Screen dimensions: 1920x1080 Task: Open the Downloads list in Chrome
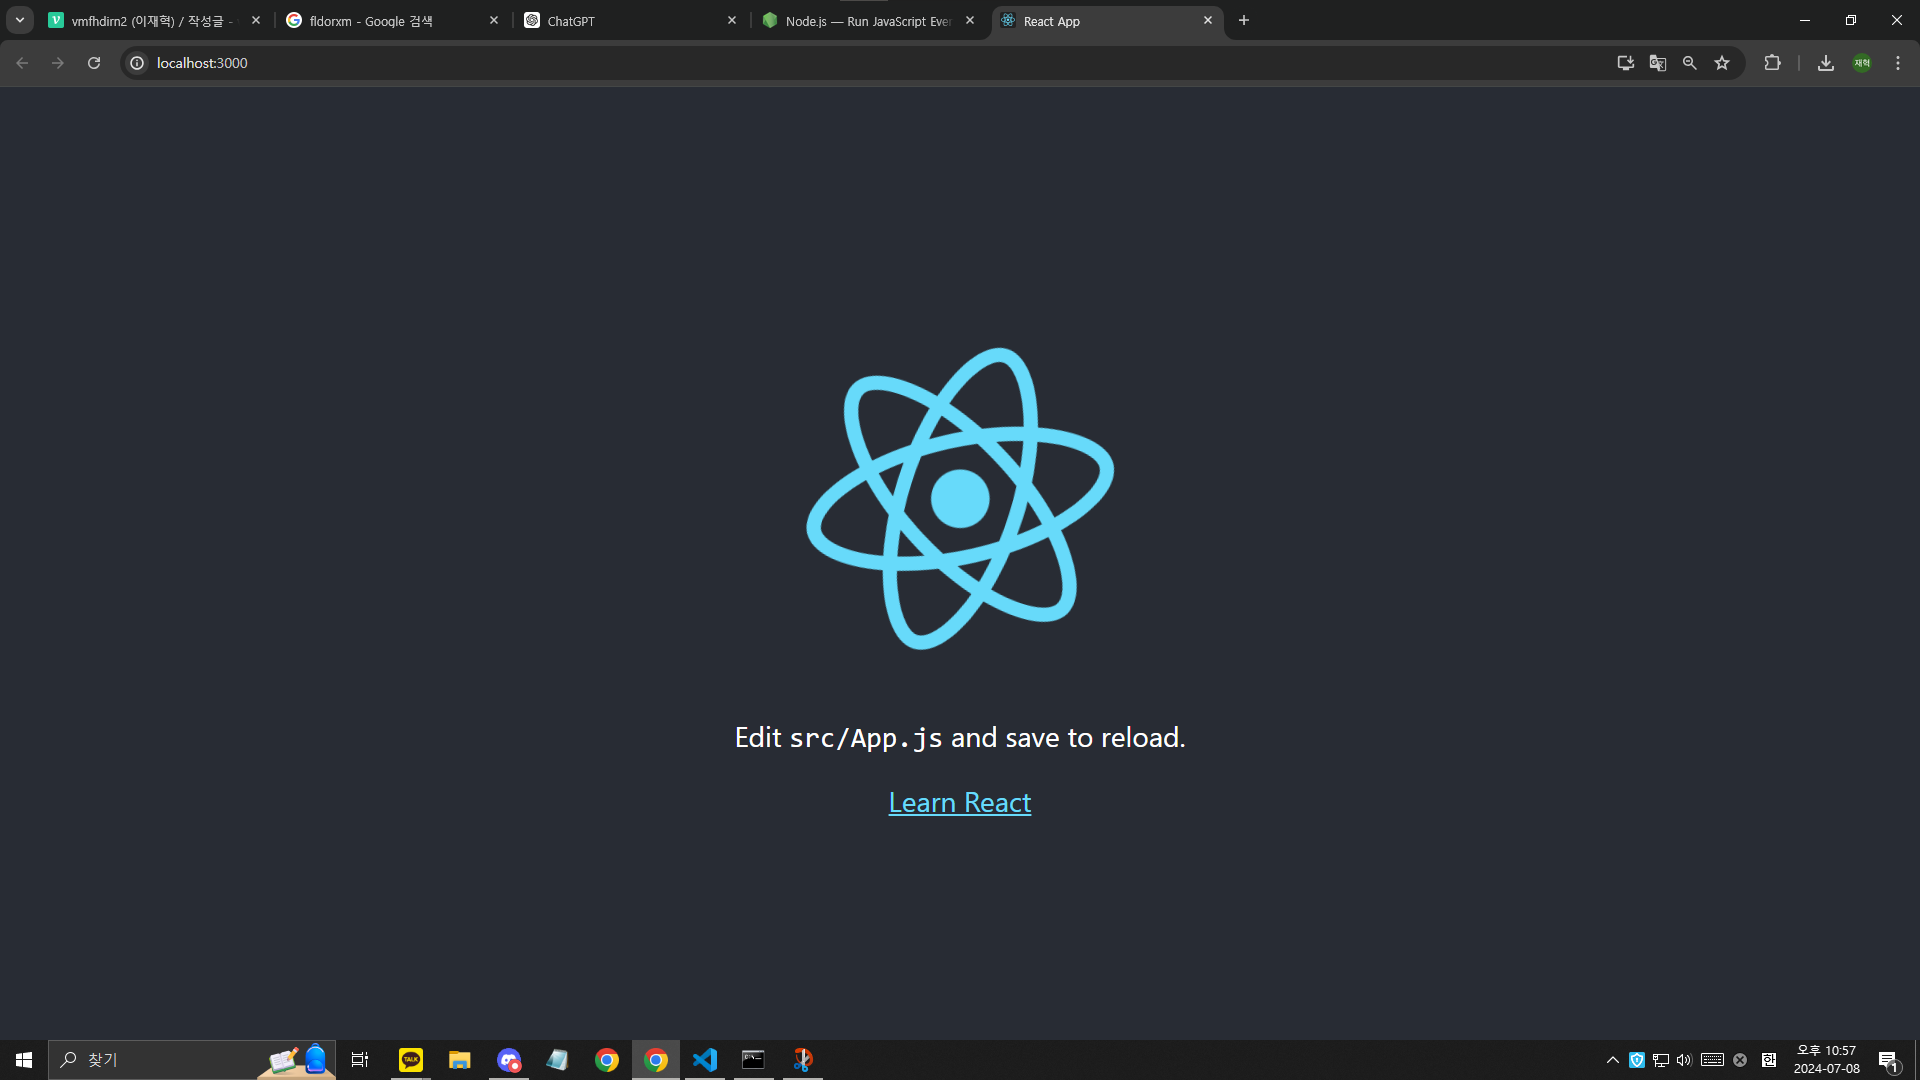[1825, 62]
